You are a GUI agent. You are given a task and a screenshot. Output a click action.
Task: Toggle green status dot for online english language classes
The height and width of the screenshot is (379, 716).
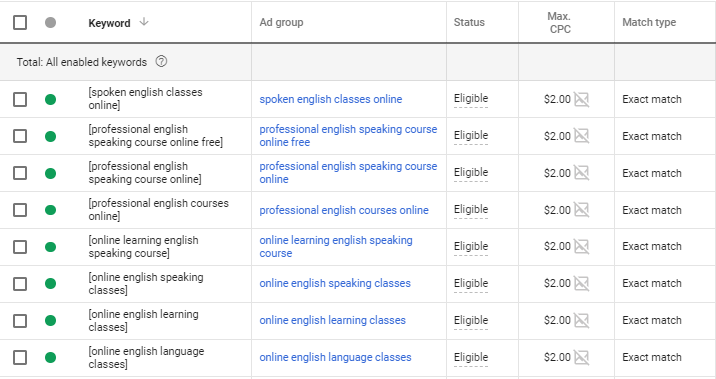tap(51, 358)
